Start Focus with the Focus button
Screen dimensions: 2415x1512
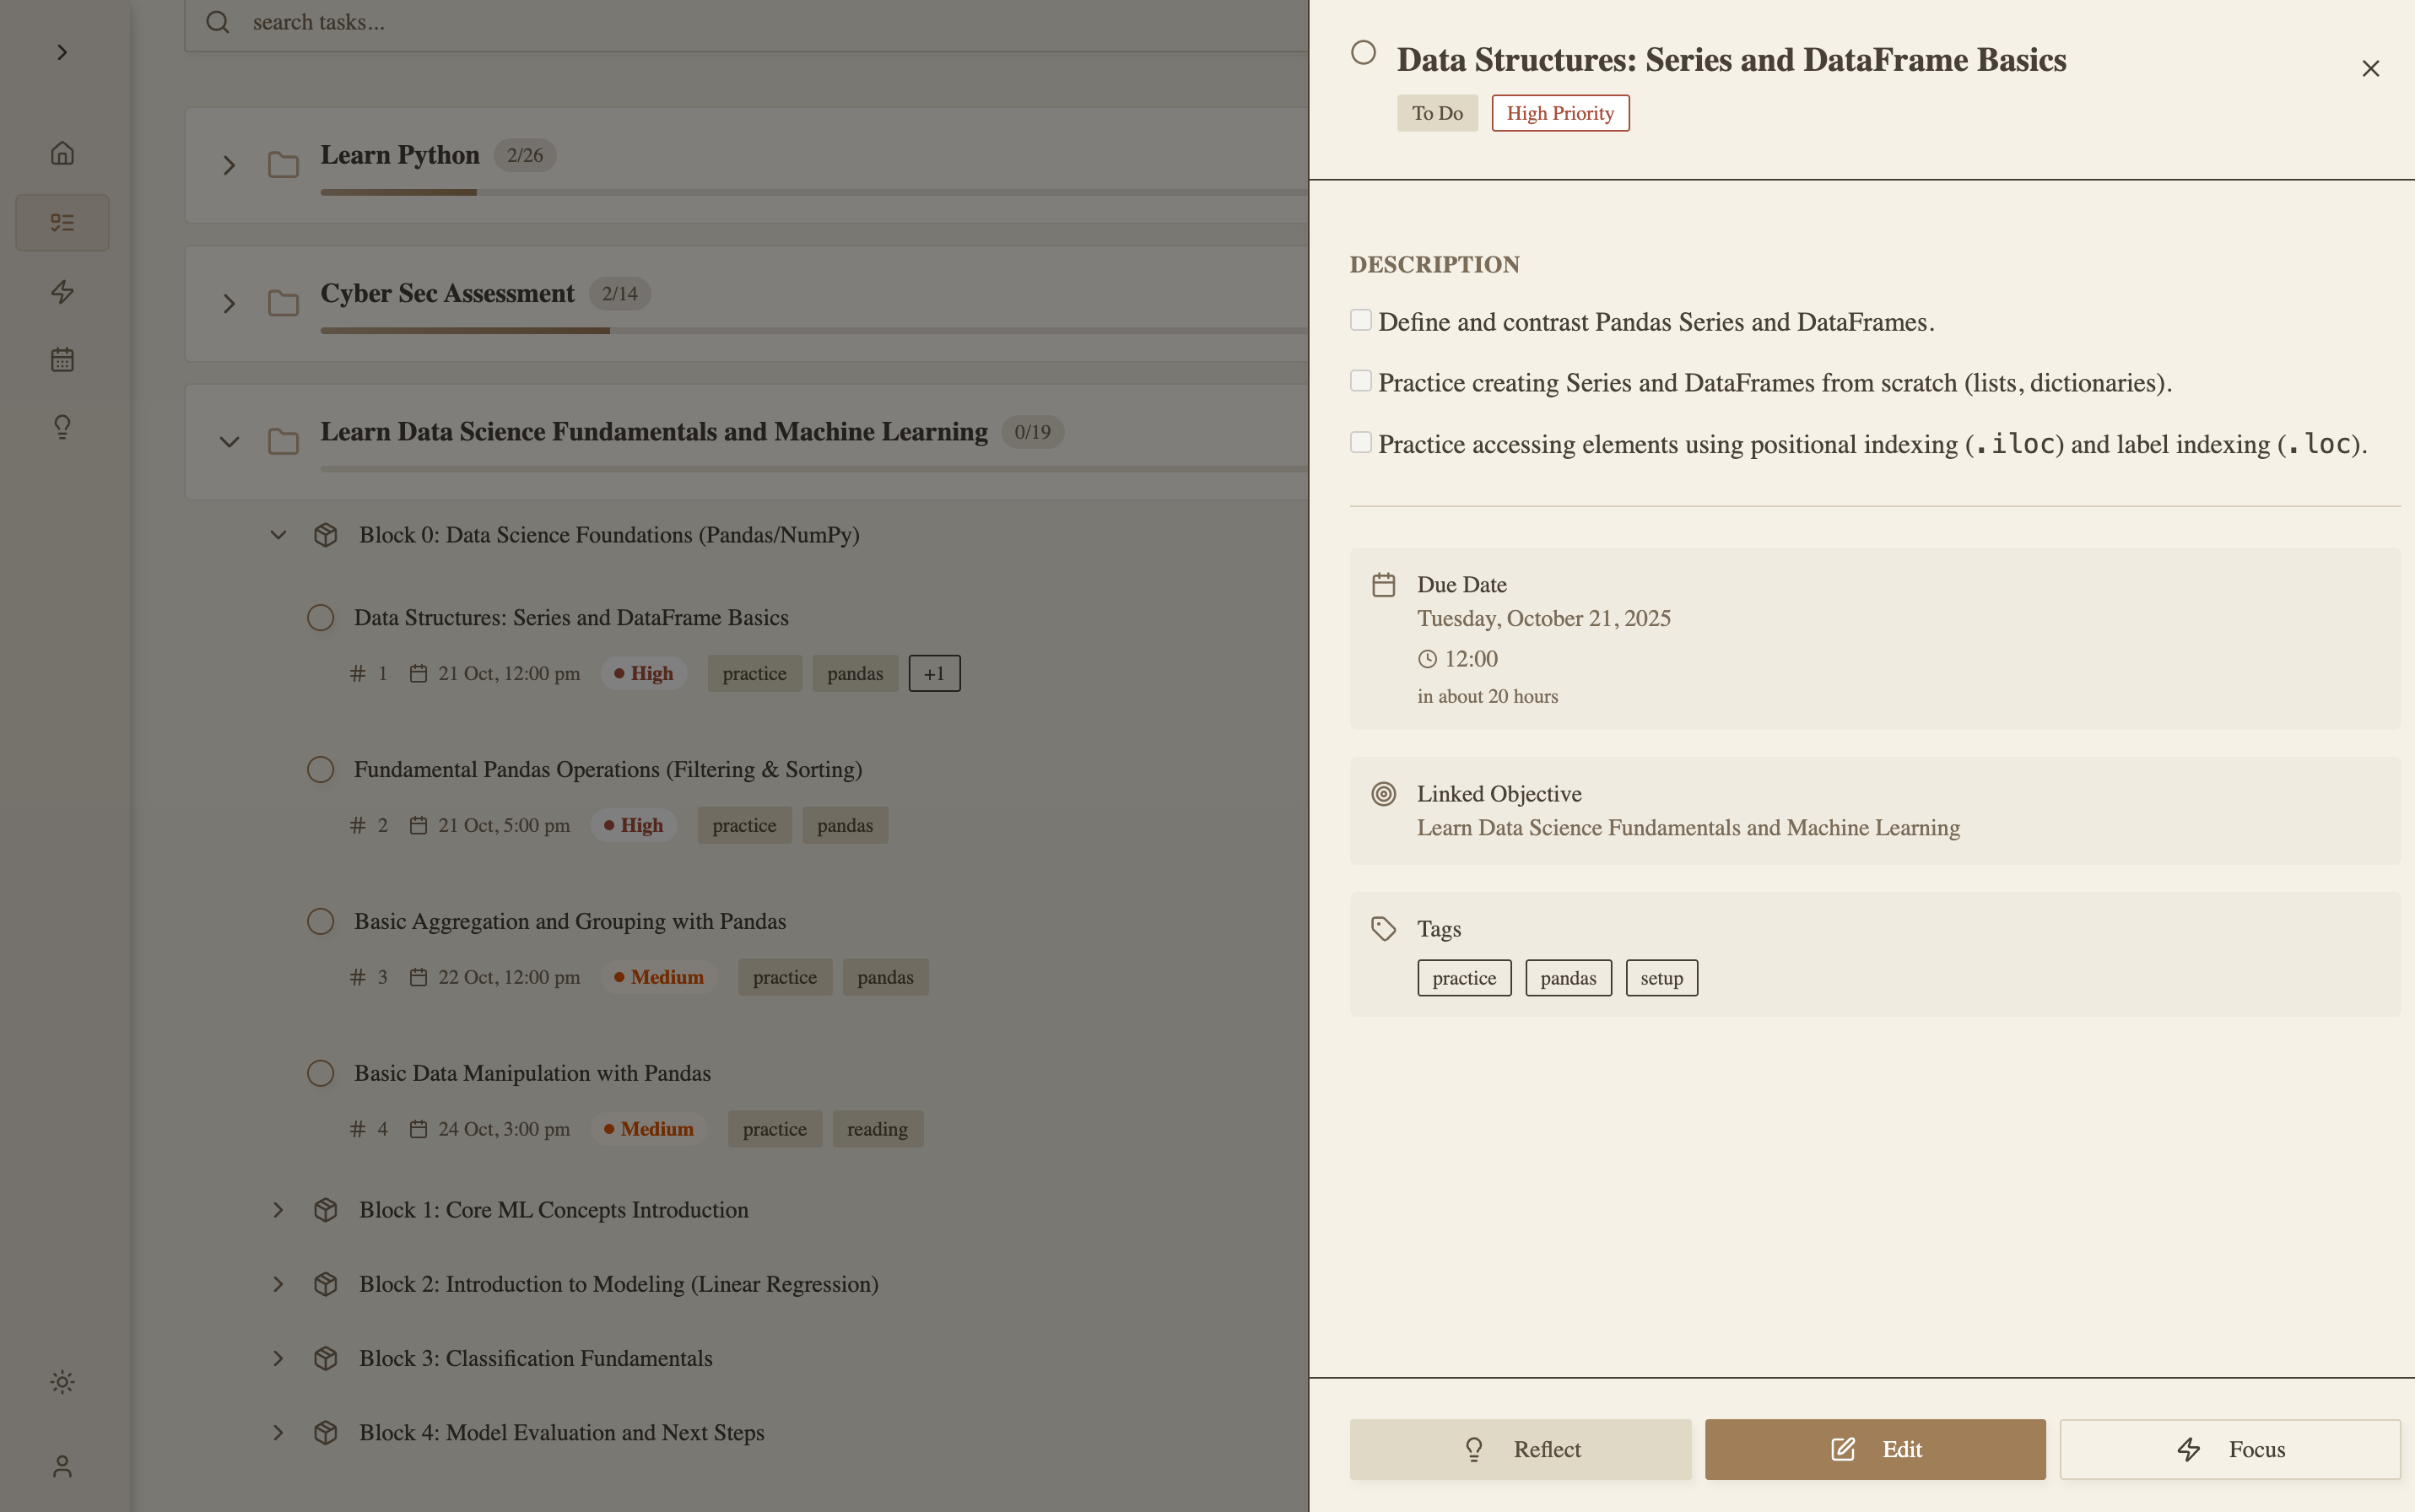pos(2230,1449)
